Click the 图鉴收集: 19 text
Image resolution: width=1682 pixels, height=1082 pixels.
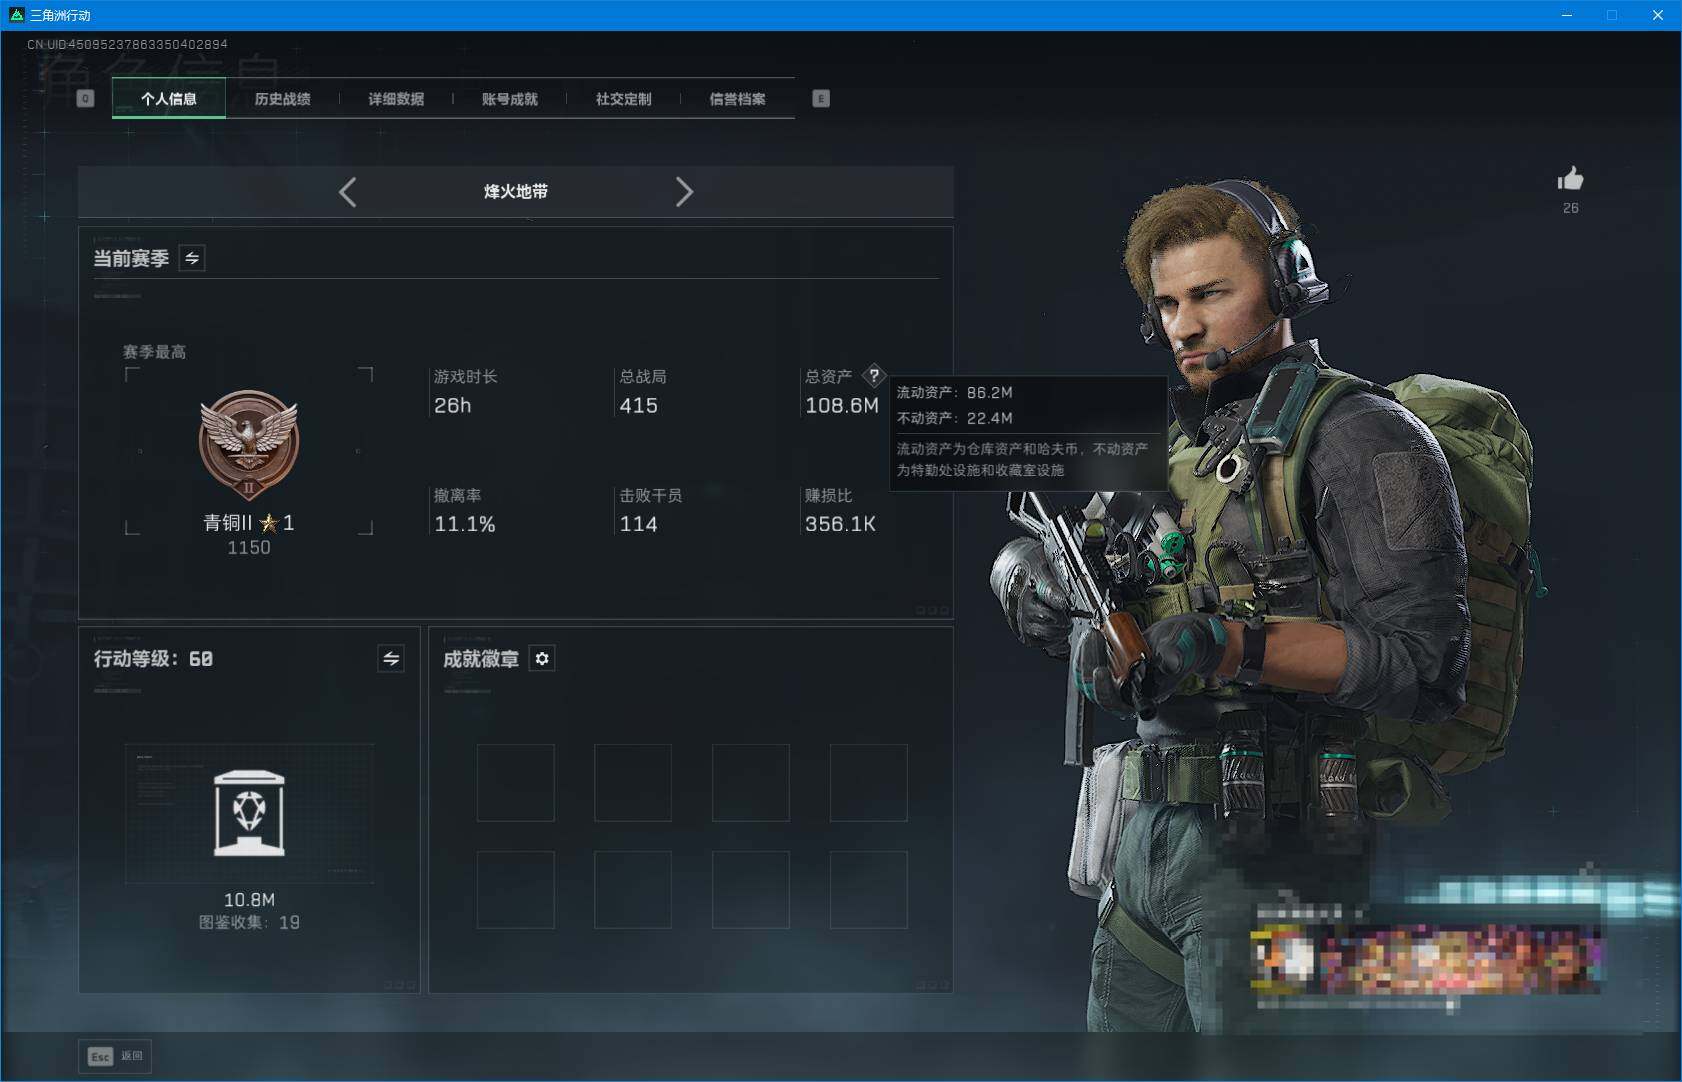(x=249, y=922)
